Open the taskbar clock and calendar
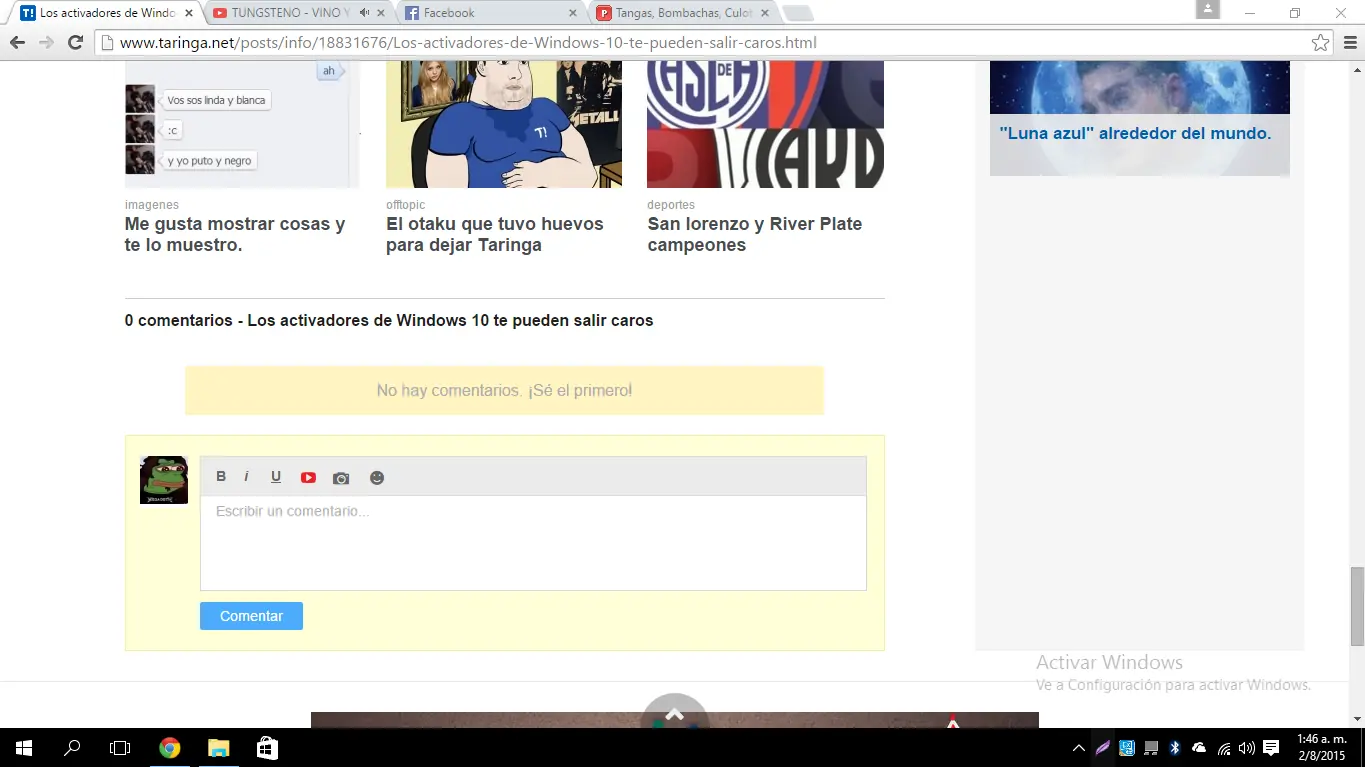The height and width of the screenshot is (767, 1365). 1322,747
